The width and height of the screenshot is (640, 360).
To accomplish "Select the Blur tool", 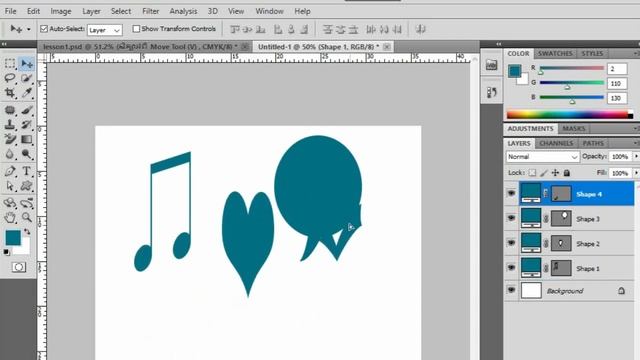I will pyautogui.click(x=10, y=154).
